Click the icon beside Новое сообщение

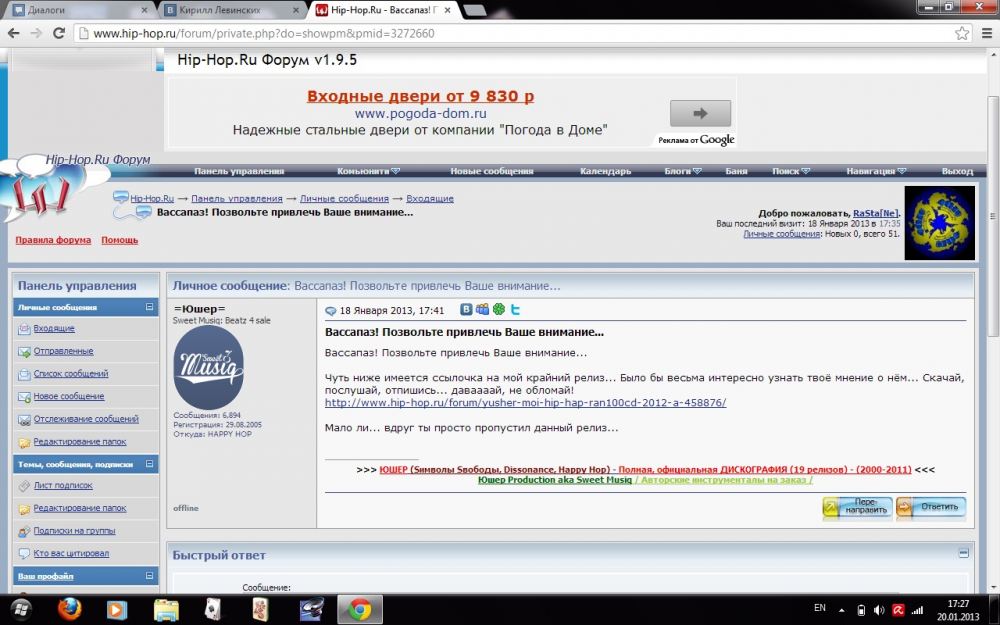tap(24, 397)
